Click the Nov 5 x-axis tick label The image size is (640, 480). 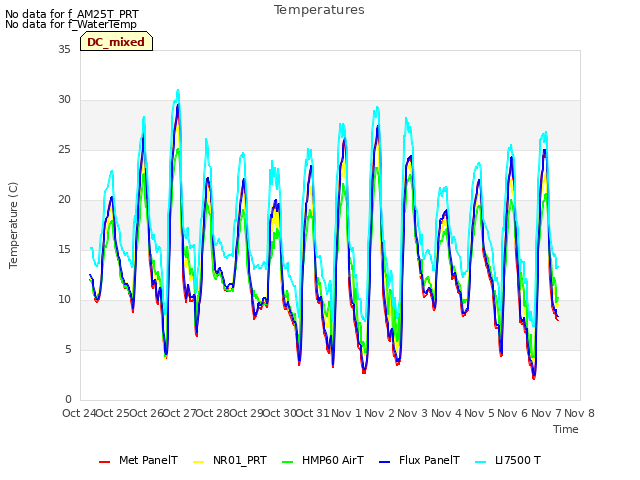coord(480,413)
